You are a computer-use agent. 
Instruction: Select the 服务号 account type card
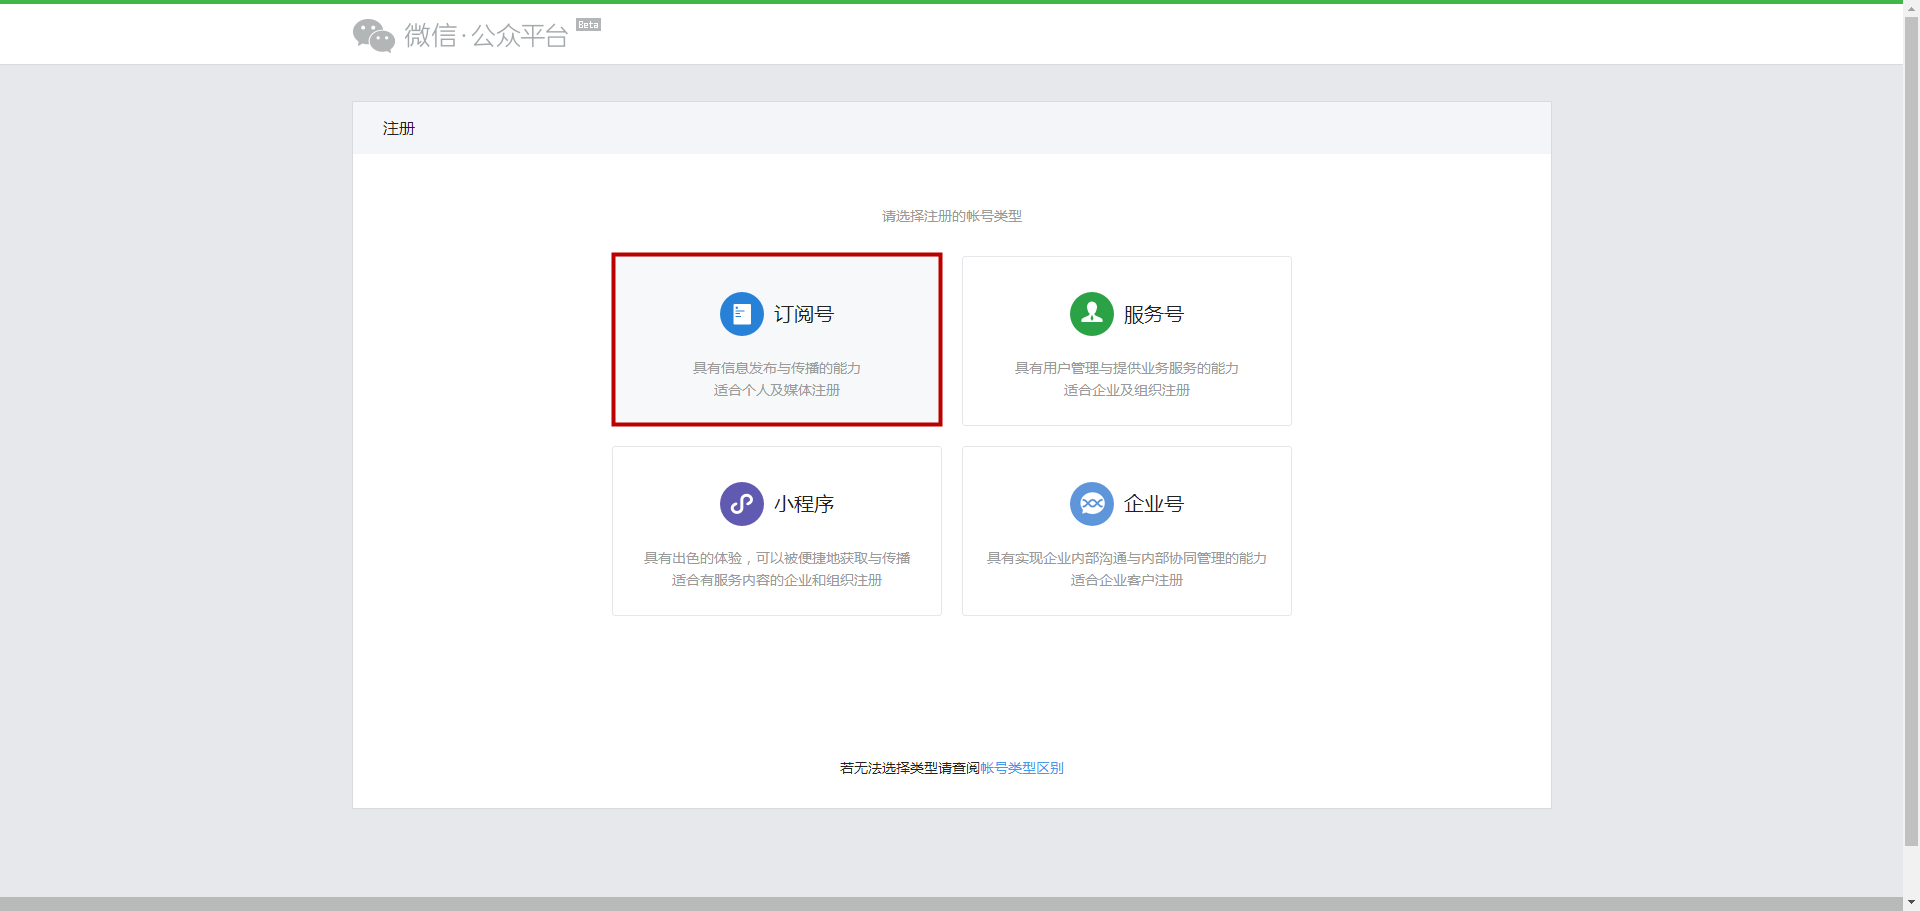(1126, 340)
